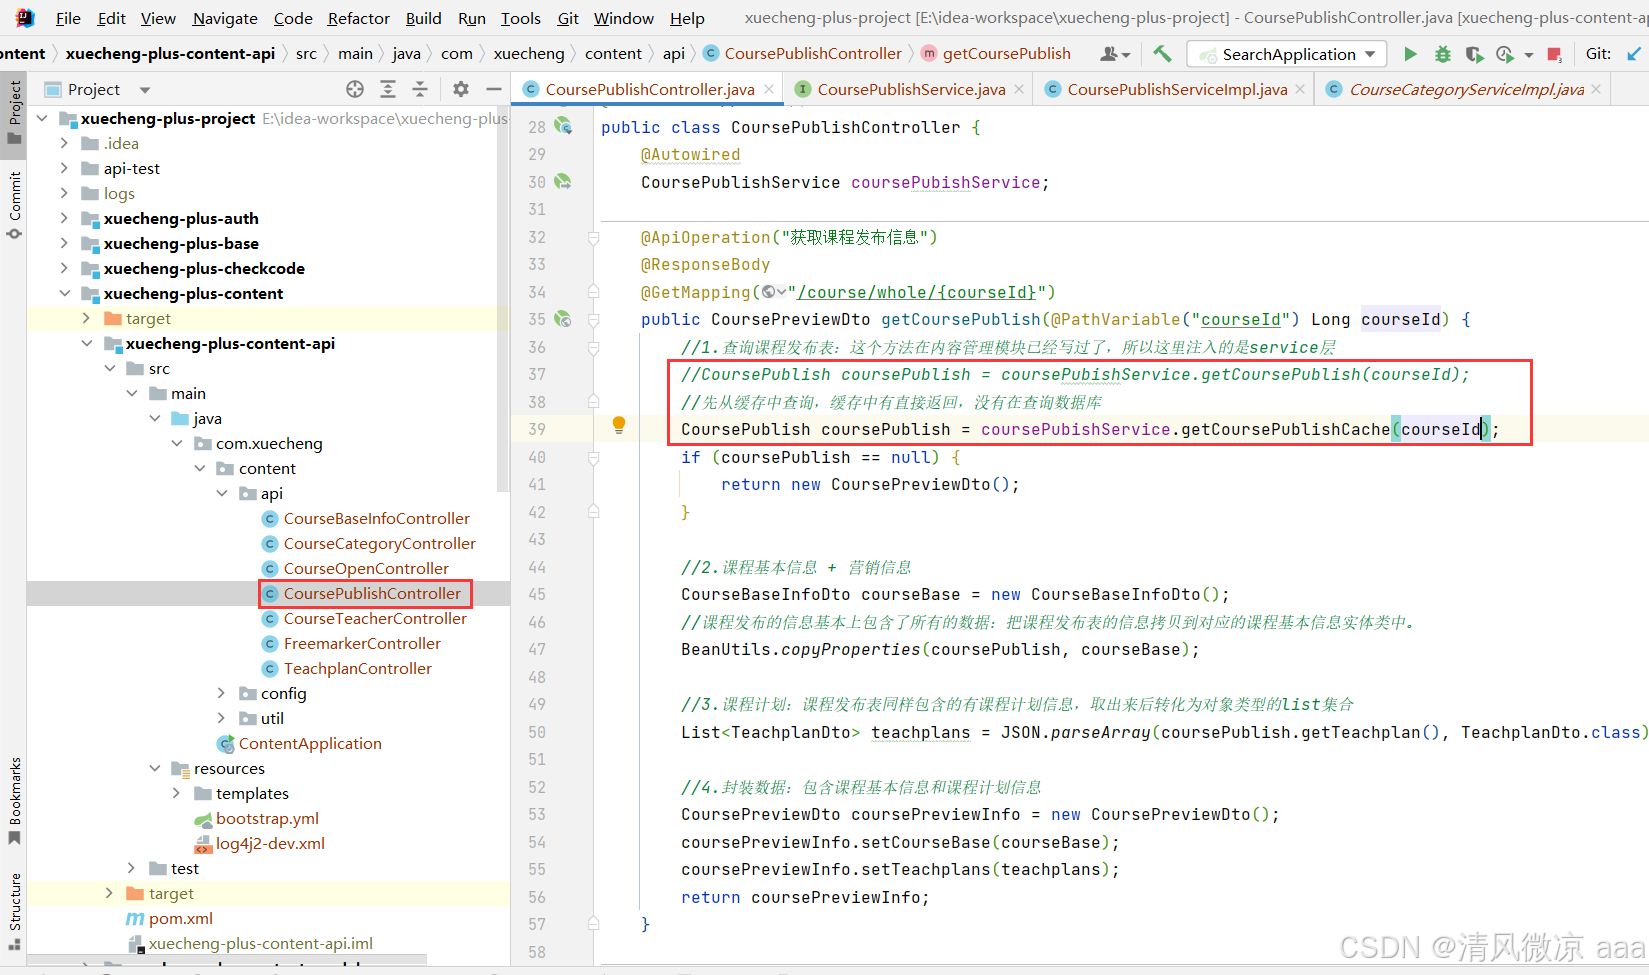Expand all in Project panel
1649x975 pixels.
[388, 89]
